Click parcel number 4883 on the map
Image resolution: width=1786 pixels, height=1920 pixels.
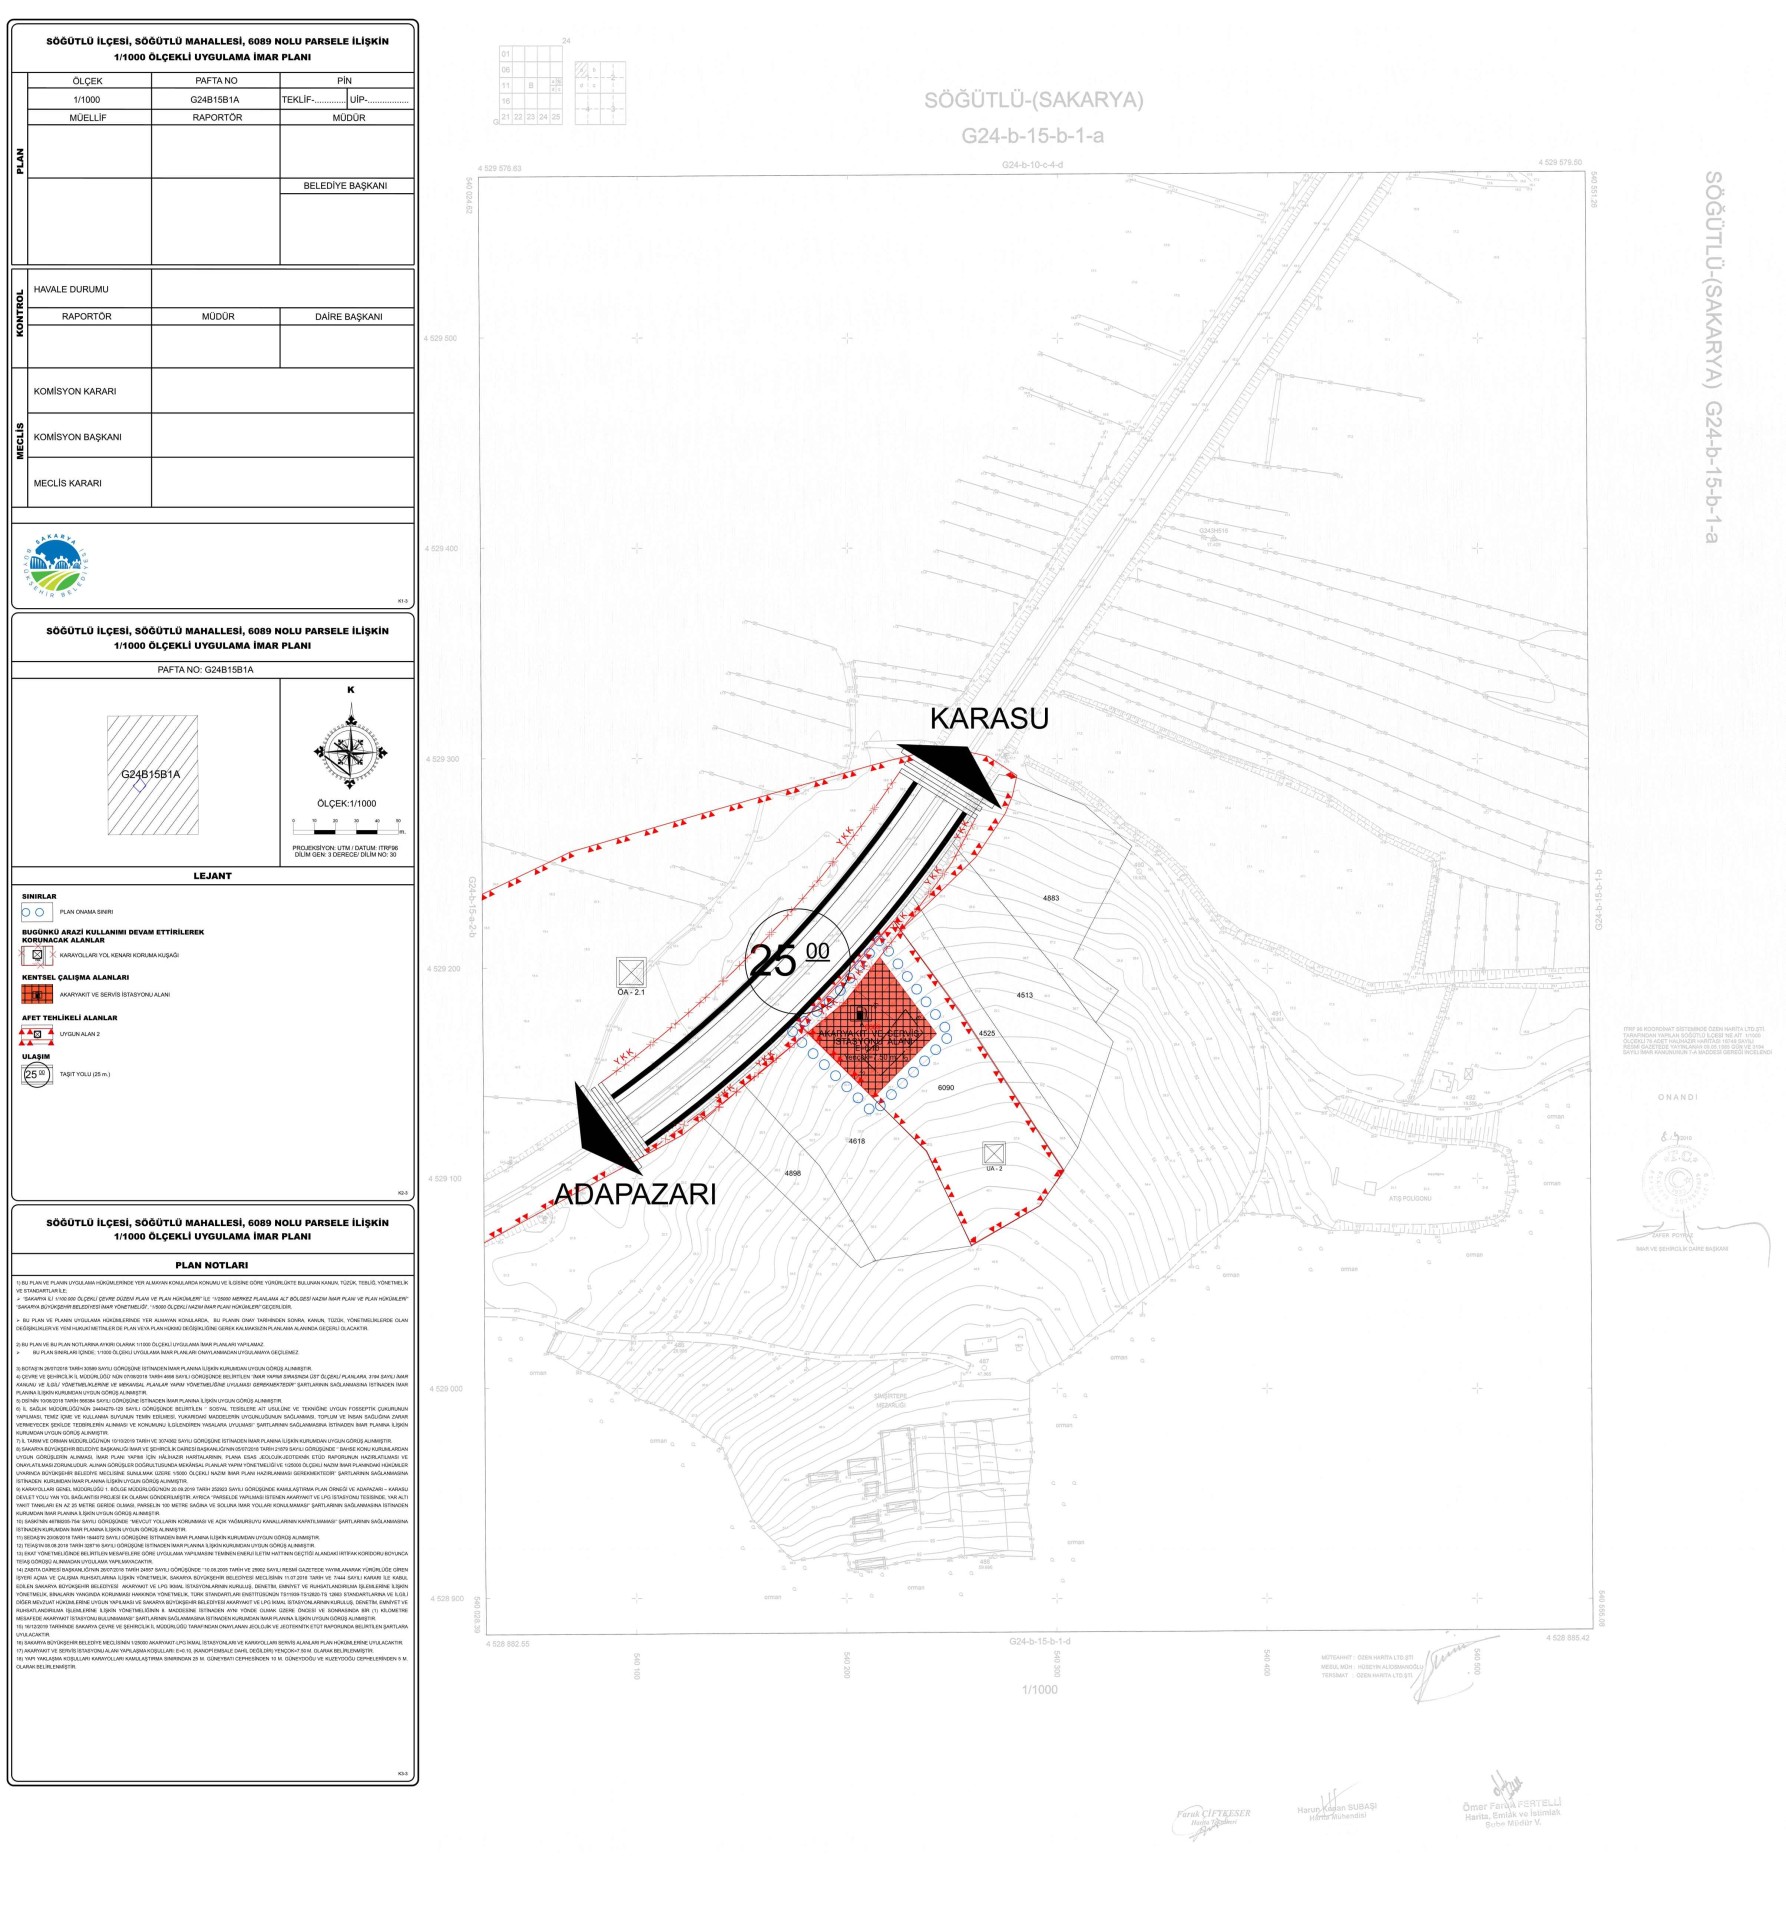tap(1050, 898)
